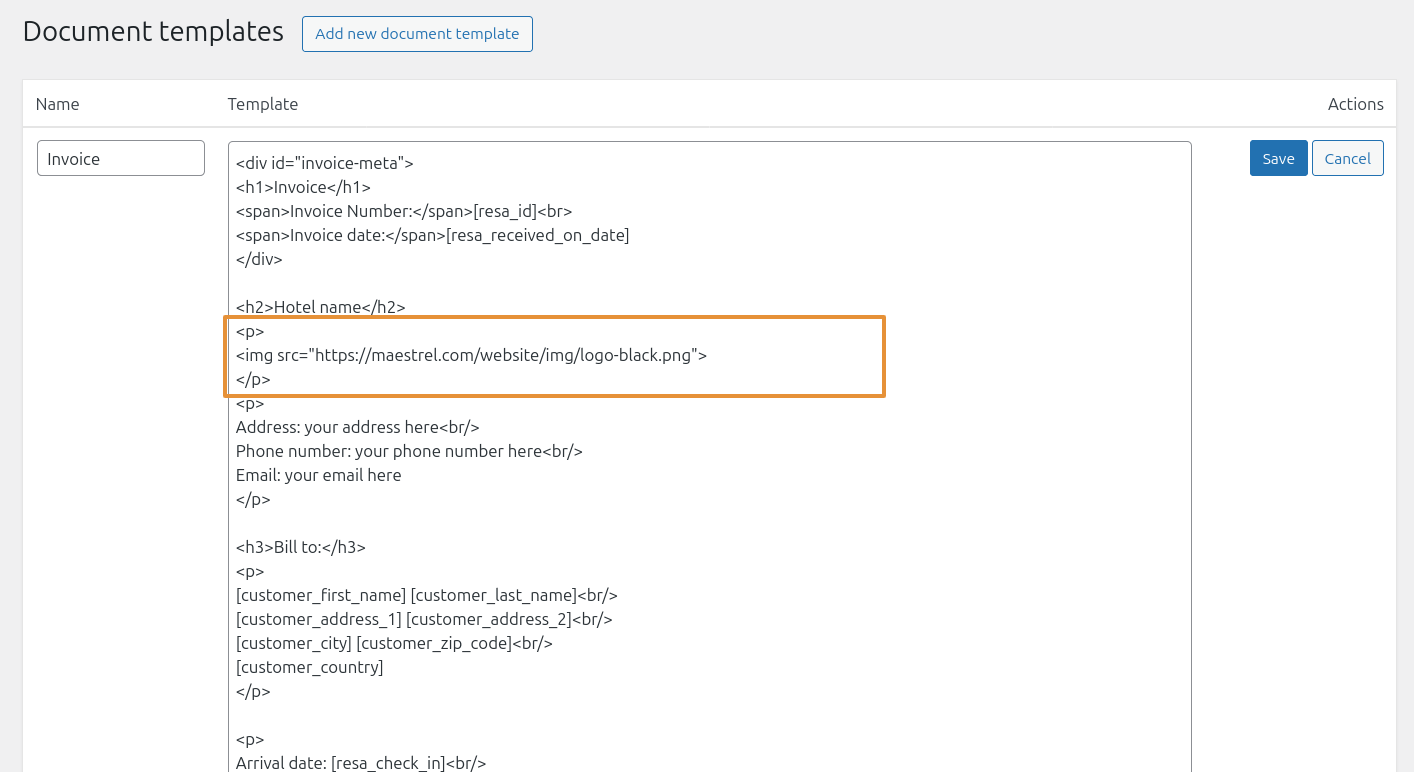Viewport: 1414px width, 772px height.
Task: Click the Name column header
Action: [57, 104]
